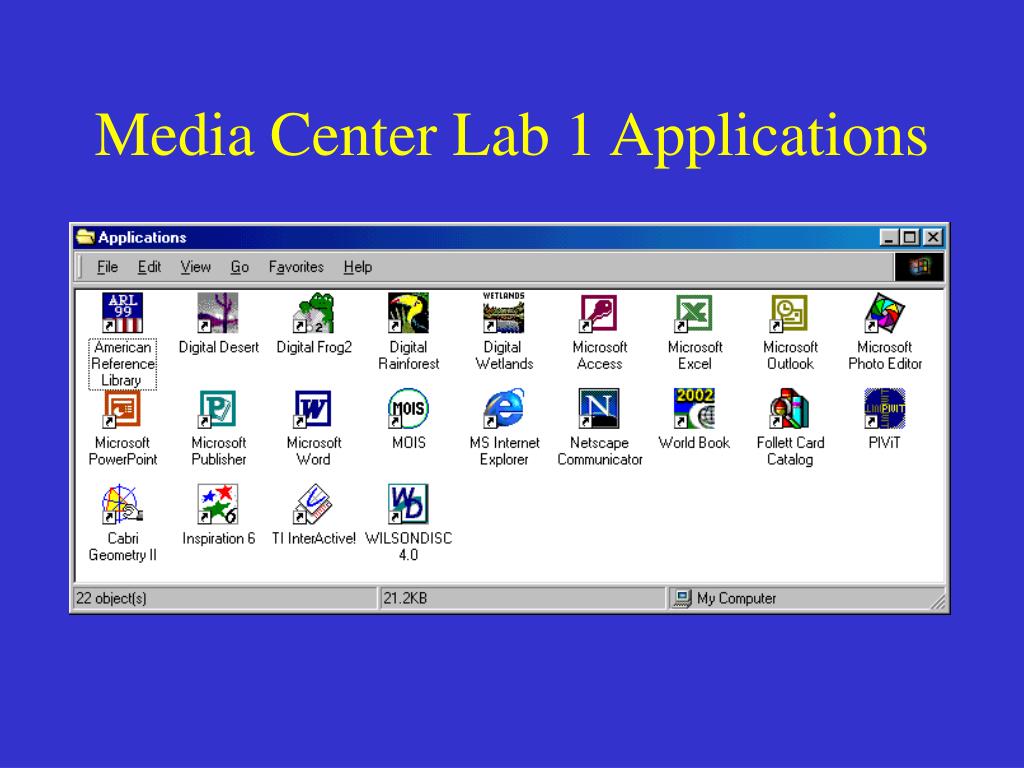Open the File menu
This screenshot has height=768, width=1024.
107,266
